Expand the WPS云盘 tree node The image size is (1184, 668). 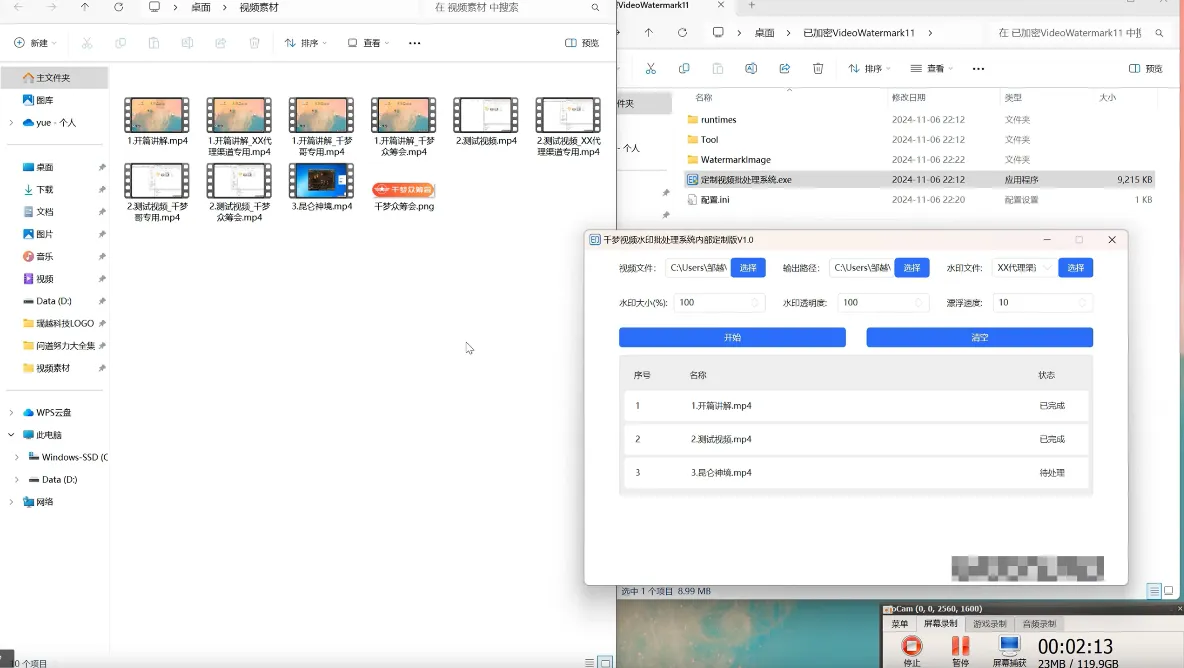click(11, 412)
